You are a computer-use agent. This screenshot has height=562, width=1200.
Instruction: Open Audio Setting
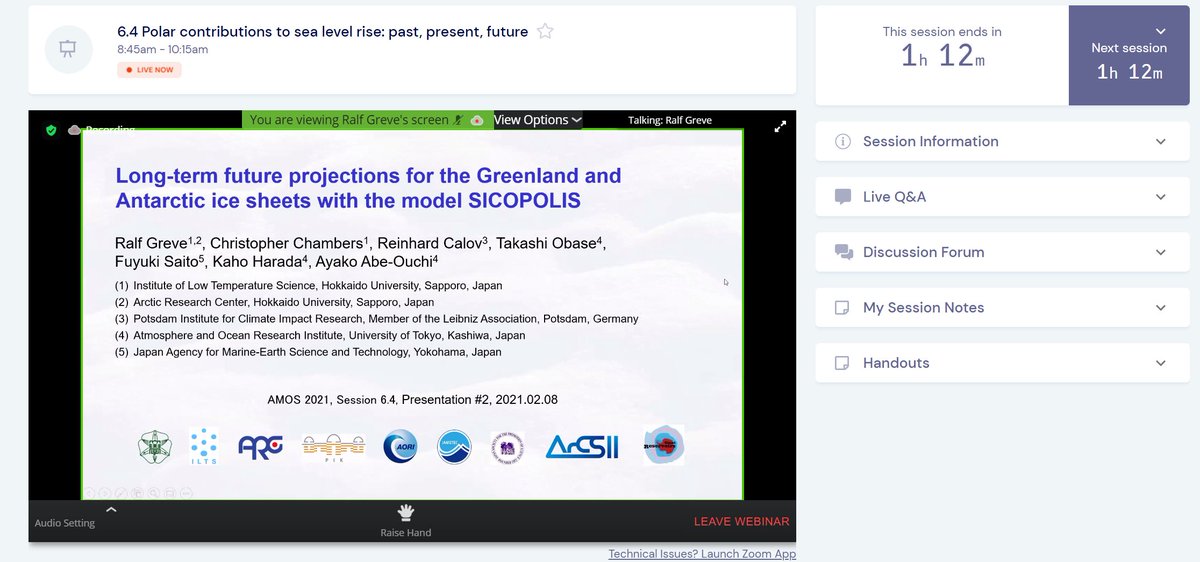point(65,523)
